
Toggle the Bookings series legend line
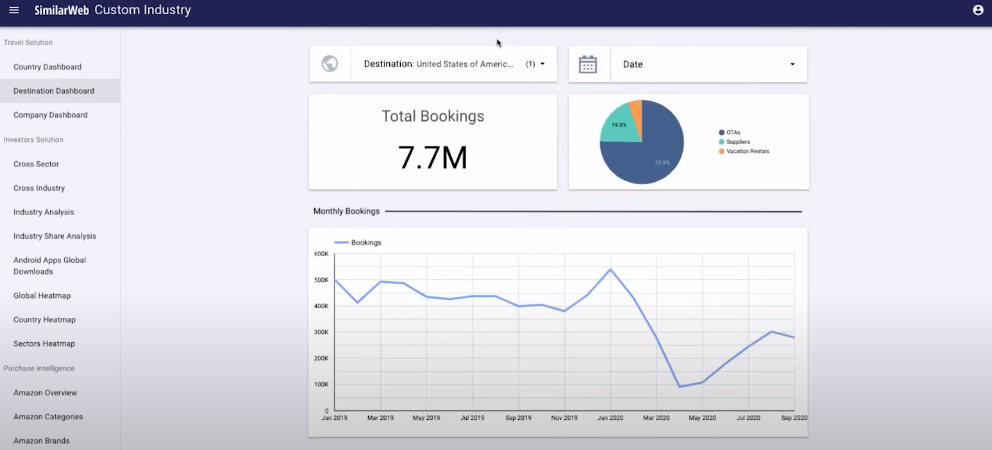click(341, 243)
